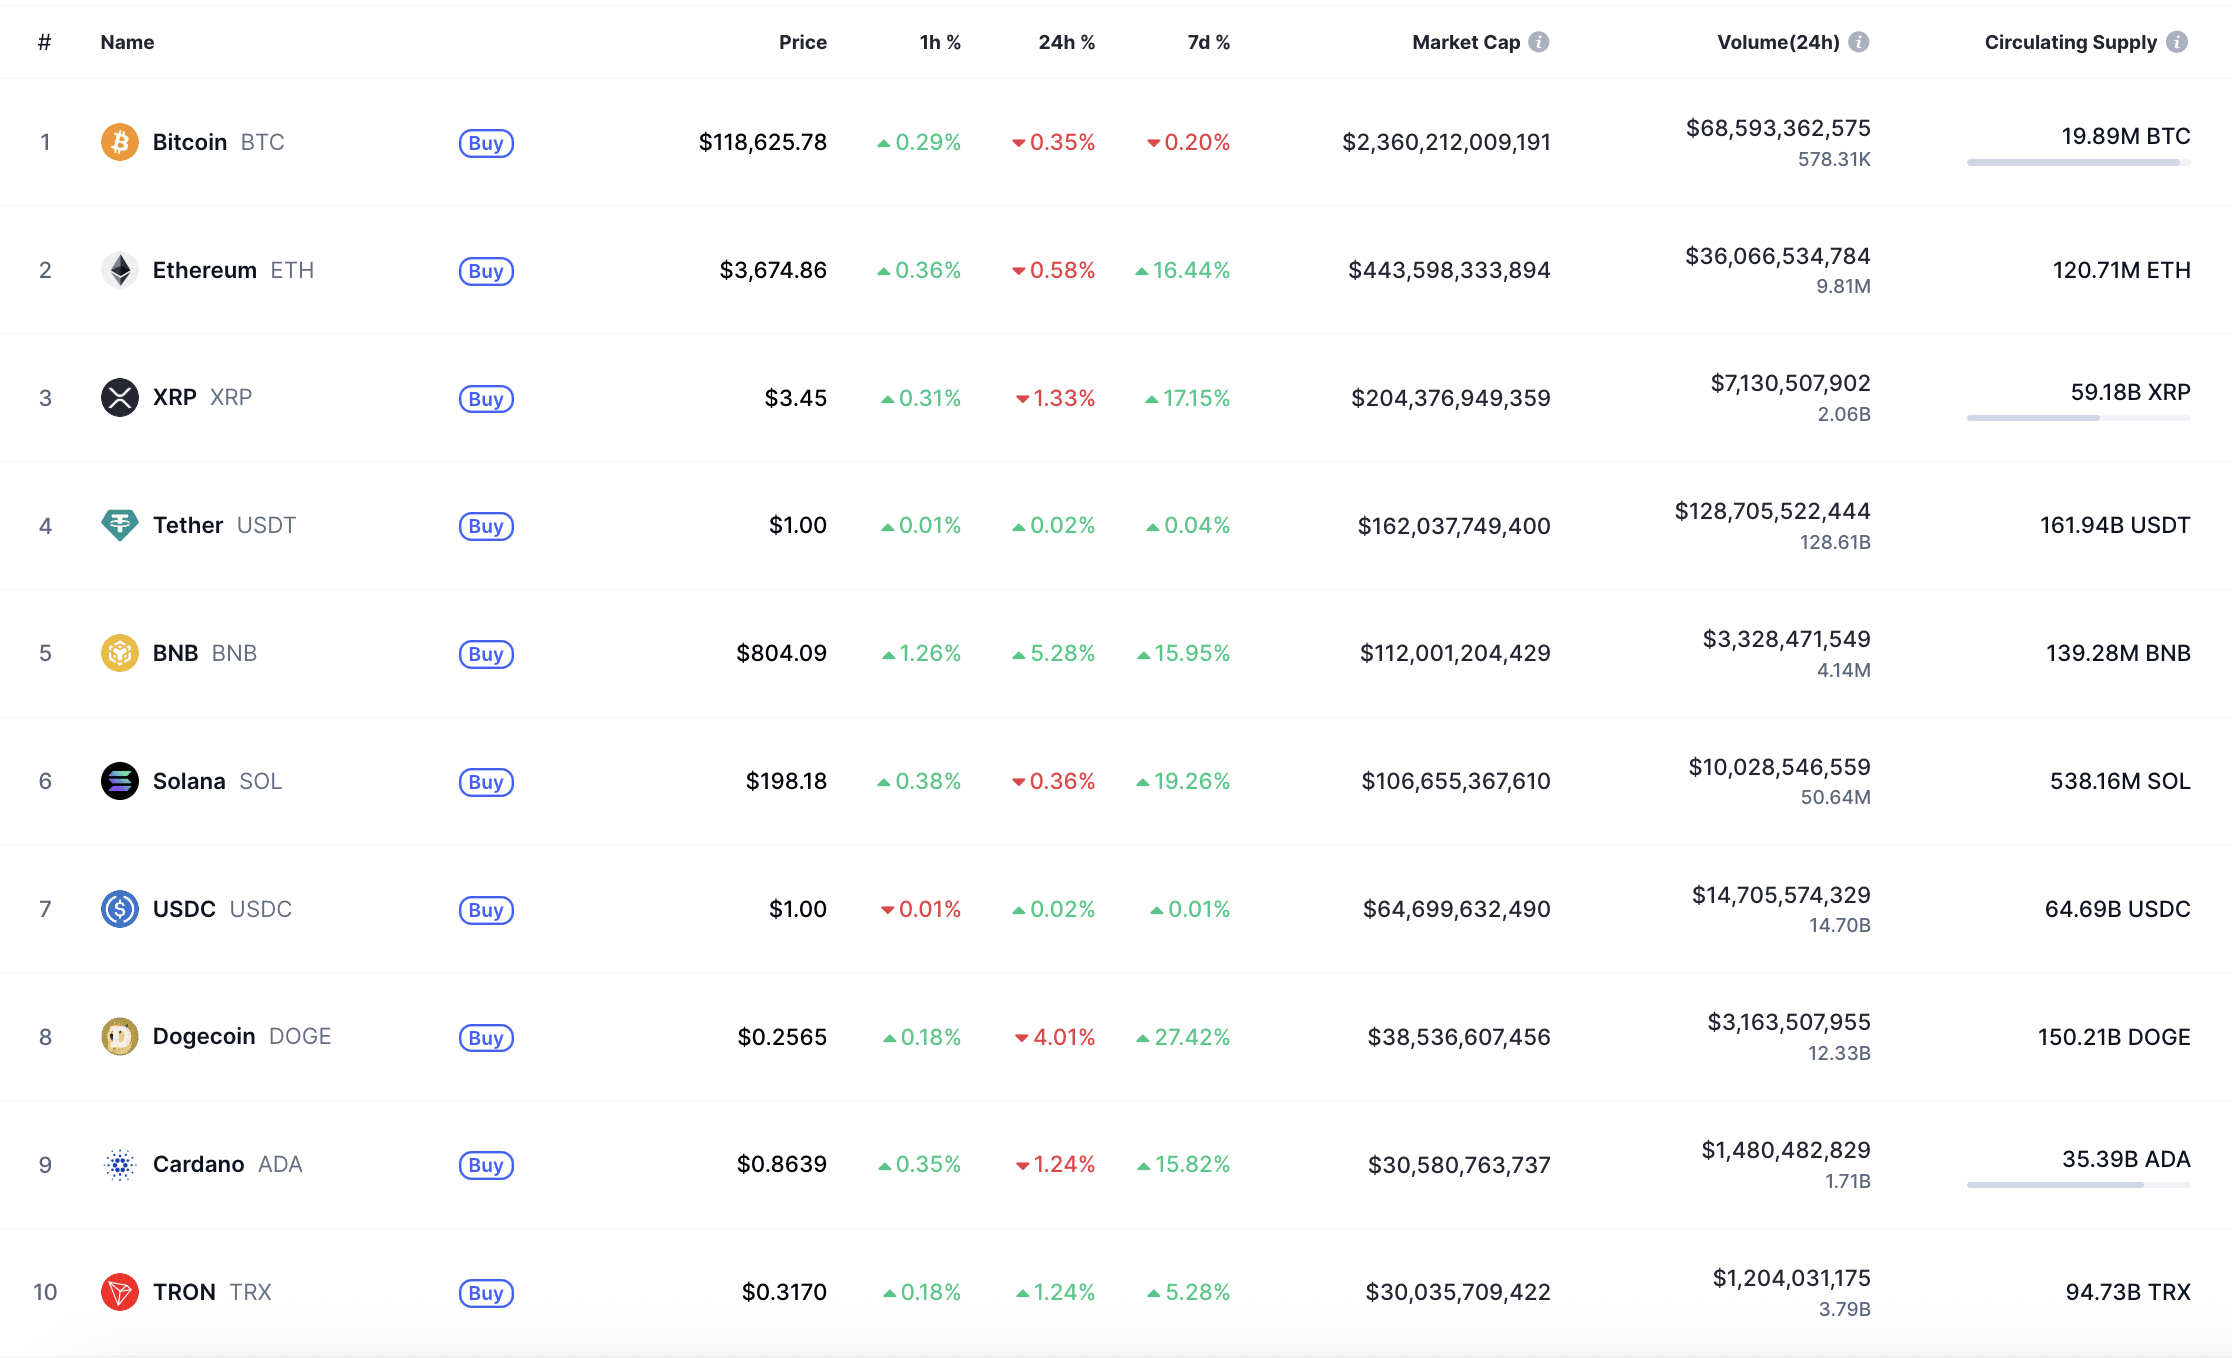
Task: Sort the table by Price column
Action: [x=803, y=42]
